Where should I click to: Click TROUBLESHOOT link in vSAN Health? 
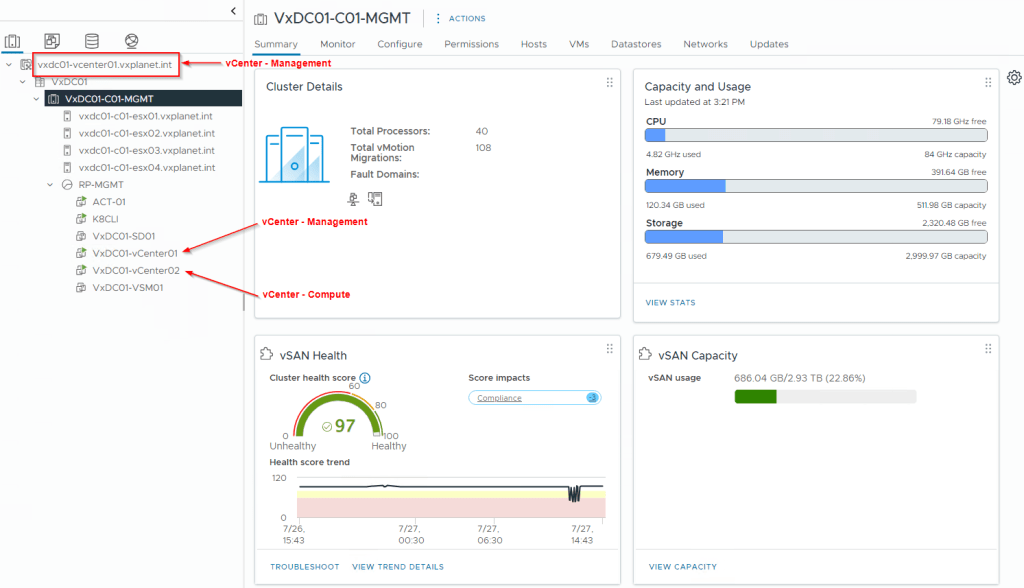(305, 566)
